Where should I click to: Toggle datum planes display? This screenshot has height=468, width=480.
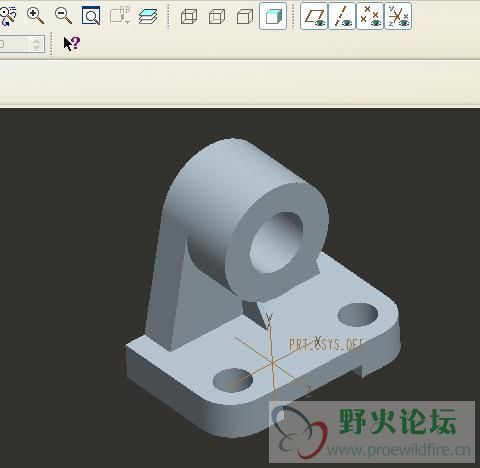coord(314,16)
